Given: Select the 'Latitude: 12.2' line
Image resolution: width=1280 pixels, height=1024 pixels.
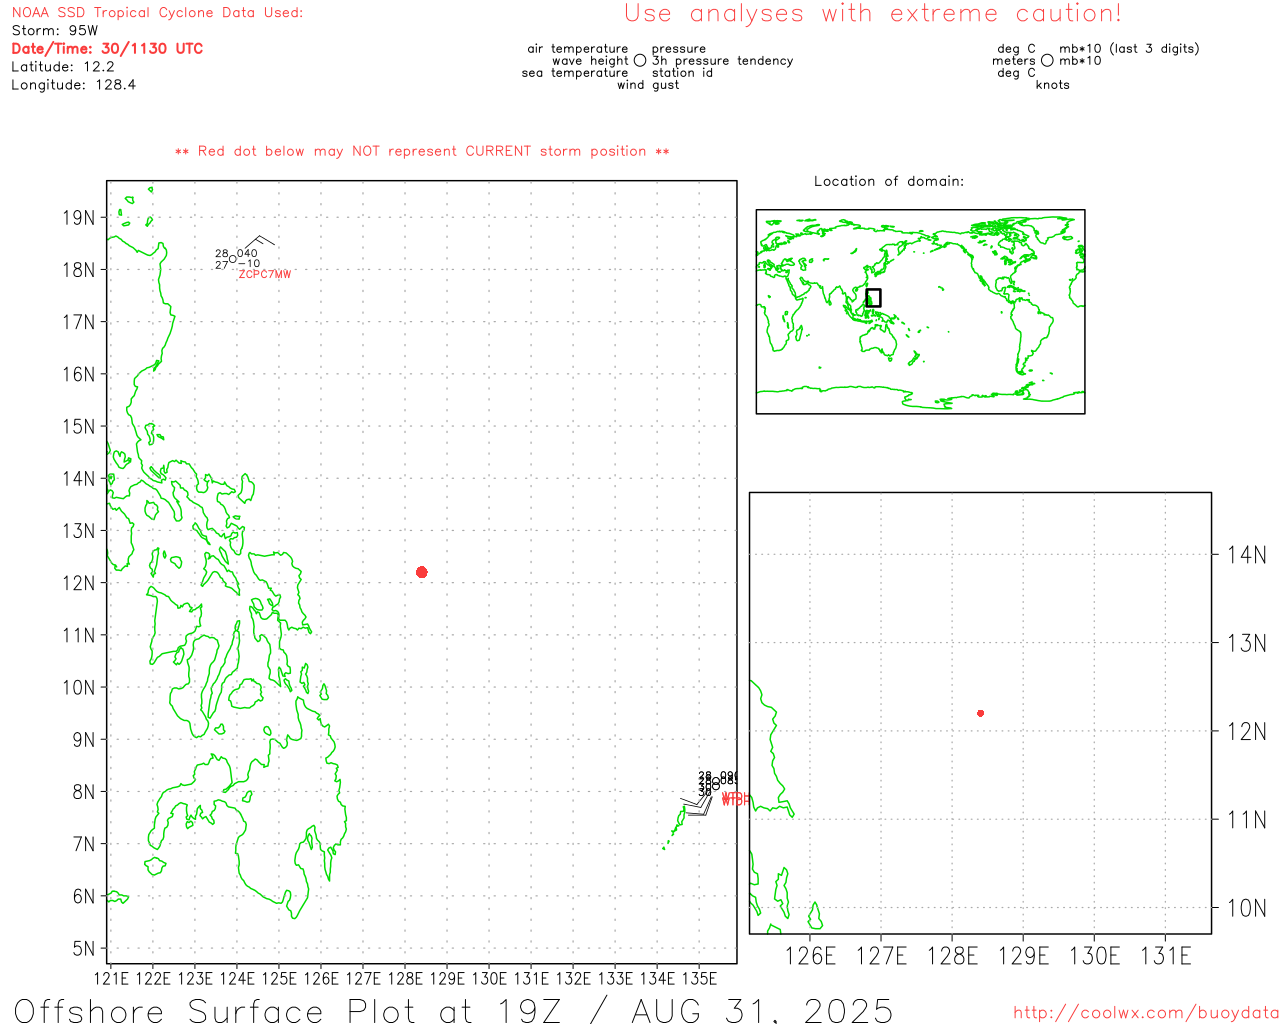Looking at the screenshot, I should [63, 67].
